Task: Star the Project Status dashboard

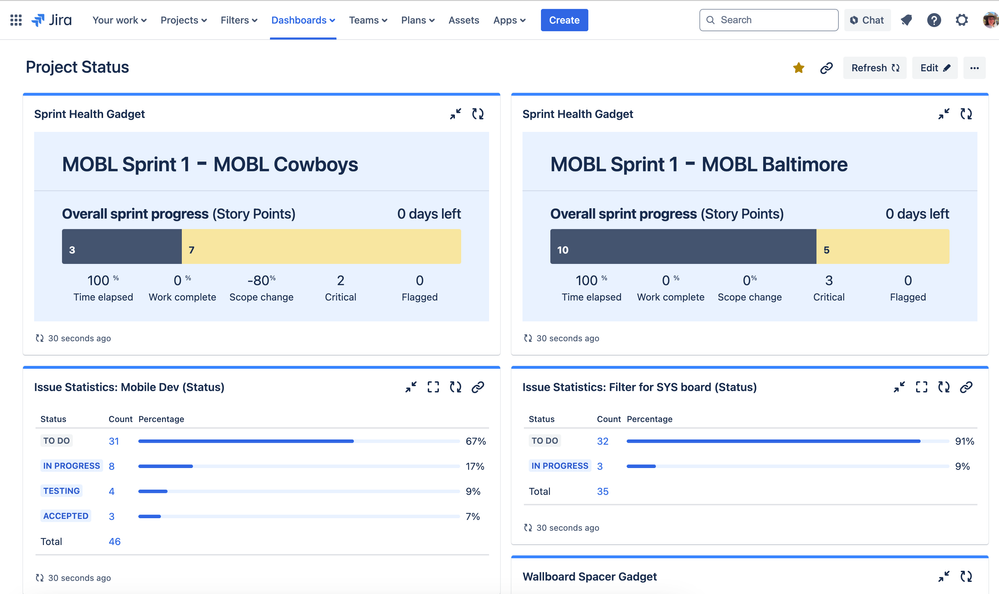Action: (797, 67)
